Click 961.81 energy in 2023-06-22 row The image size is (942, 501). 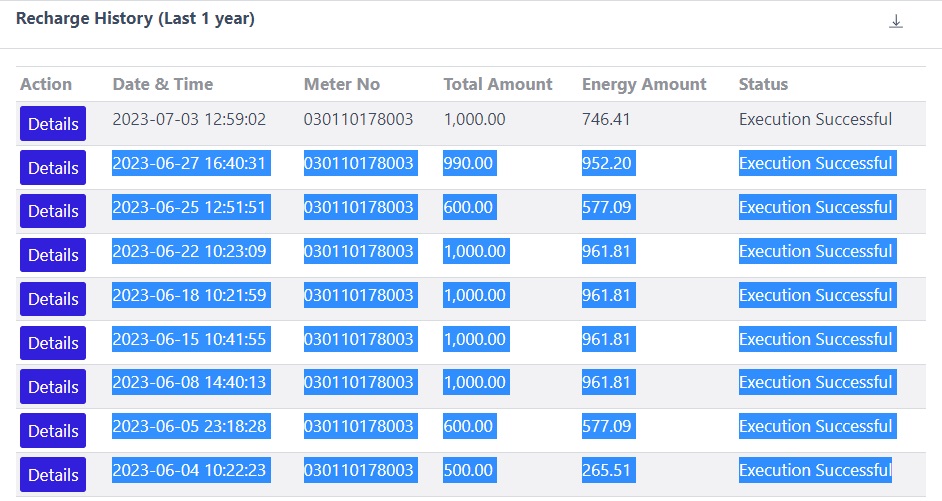(x=609, y=251)
